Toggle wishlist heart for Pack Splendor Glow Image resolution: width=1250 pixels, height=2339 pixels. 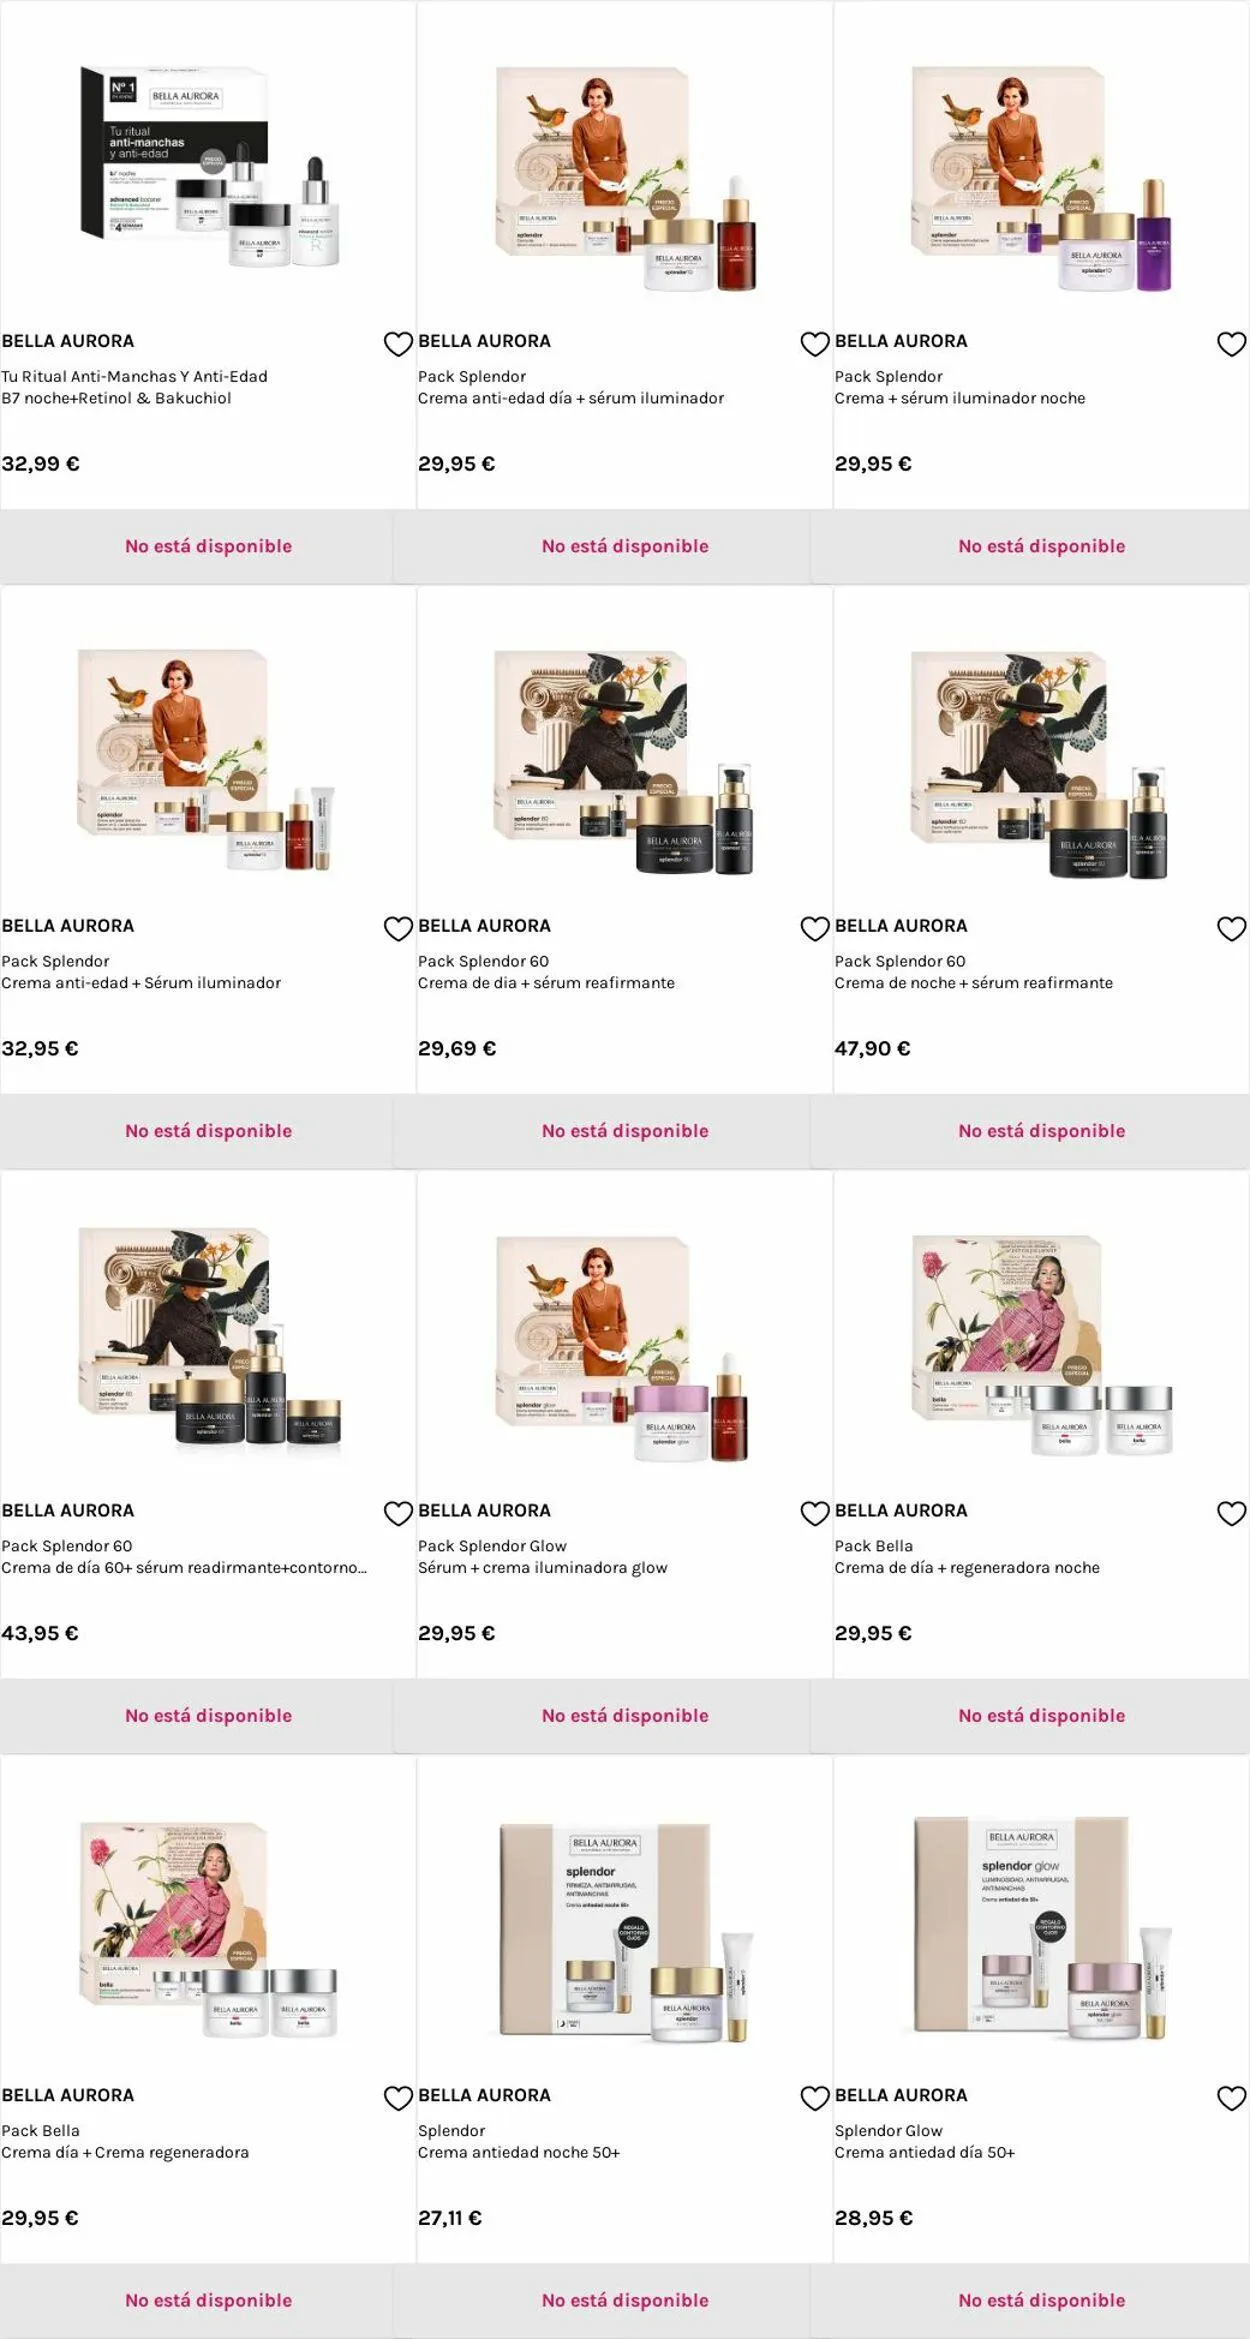(815, 1514)
